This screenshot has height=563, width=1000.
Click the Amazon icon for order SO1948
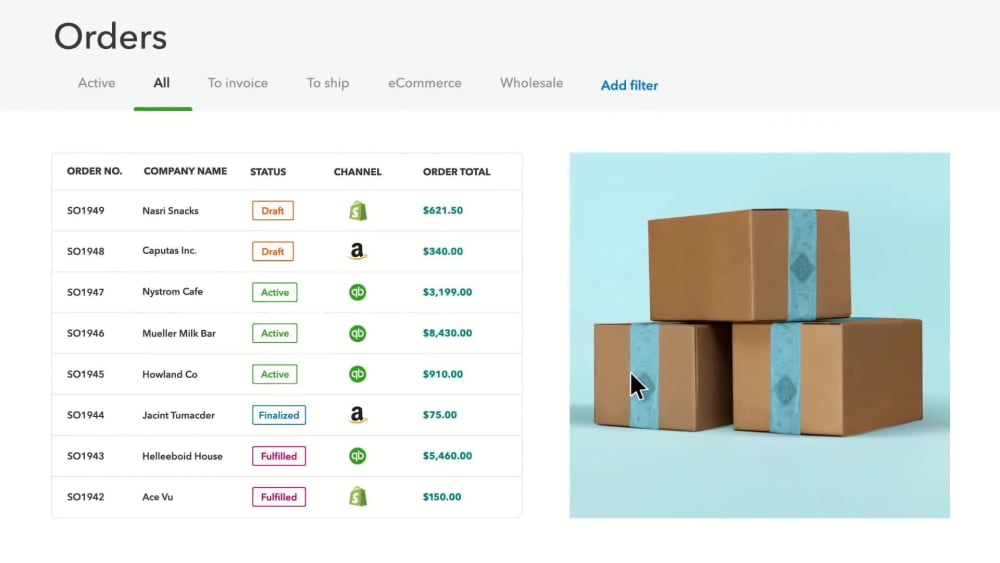click(358, 251)
